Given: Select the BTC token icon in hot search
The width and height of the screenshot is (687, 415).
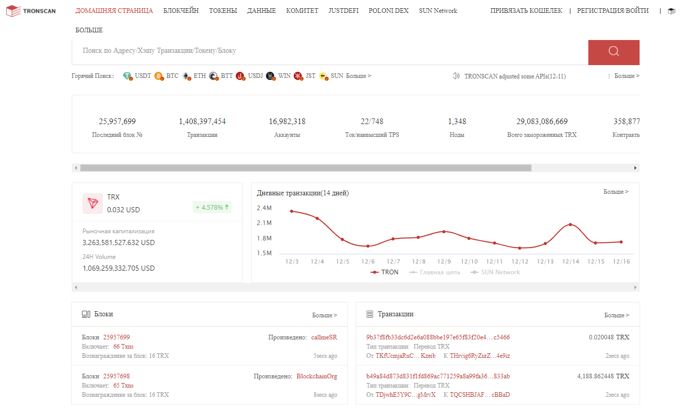Looking at the screenshot, I should 158,75.
